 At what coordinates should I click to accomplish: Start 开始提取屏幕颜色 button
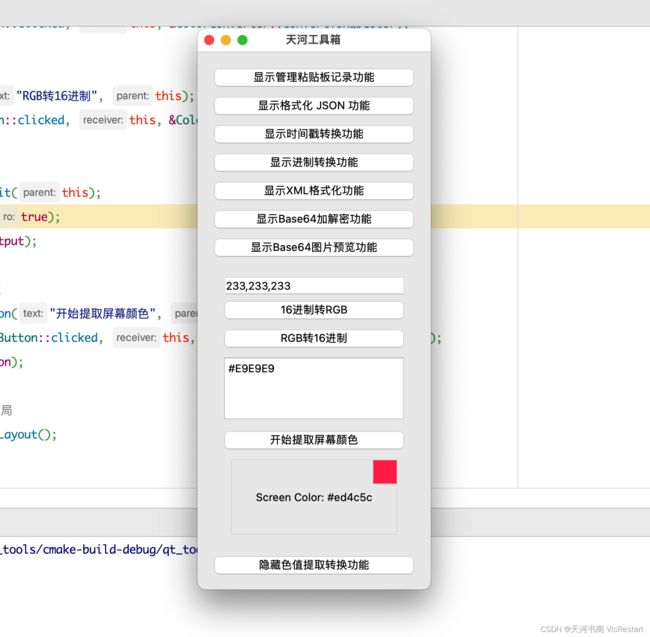[314, 440]
